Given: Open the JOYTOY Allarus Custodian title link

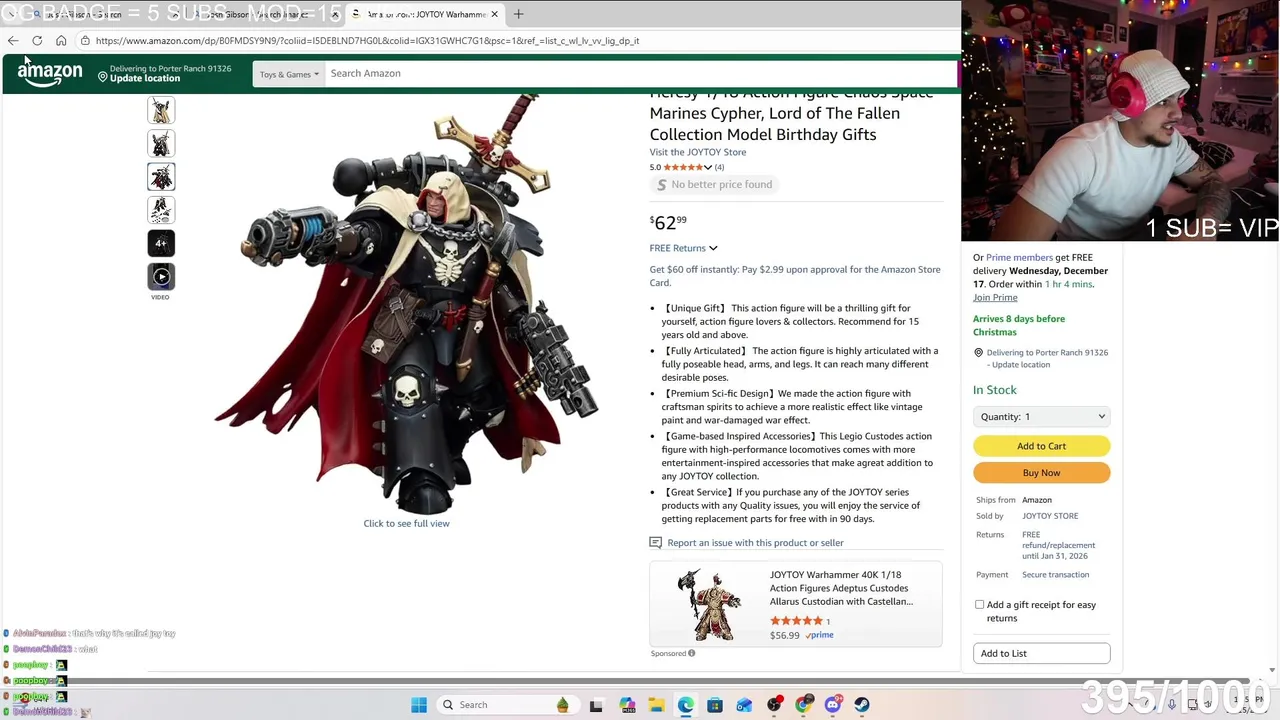Looking at the screenshot, I should (841, 588).
